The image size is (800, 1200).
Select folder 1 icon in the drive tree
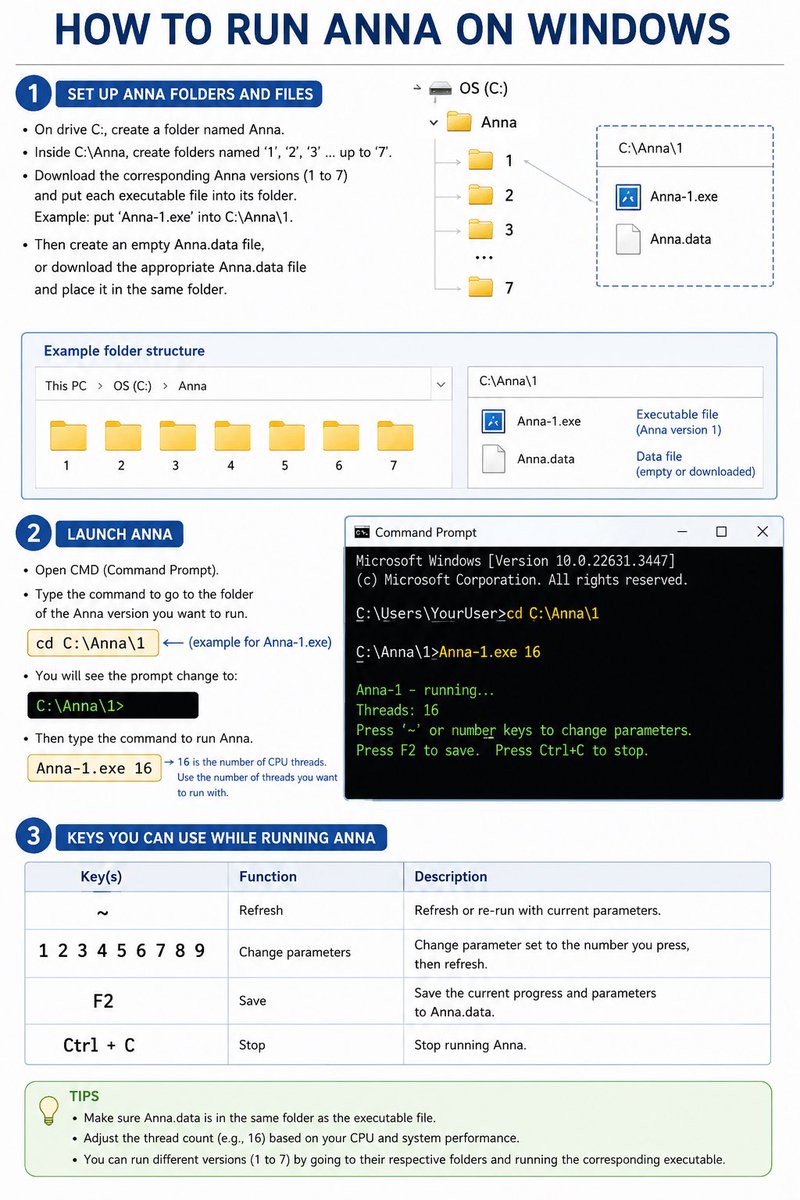[481, 160]
